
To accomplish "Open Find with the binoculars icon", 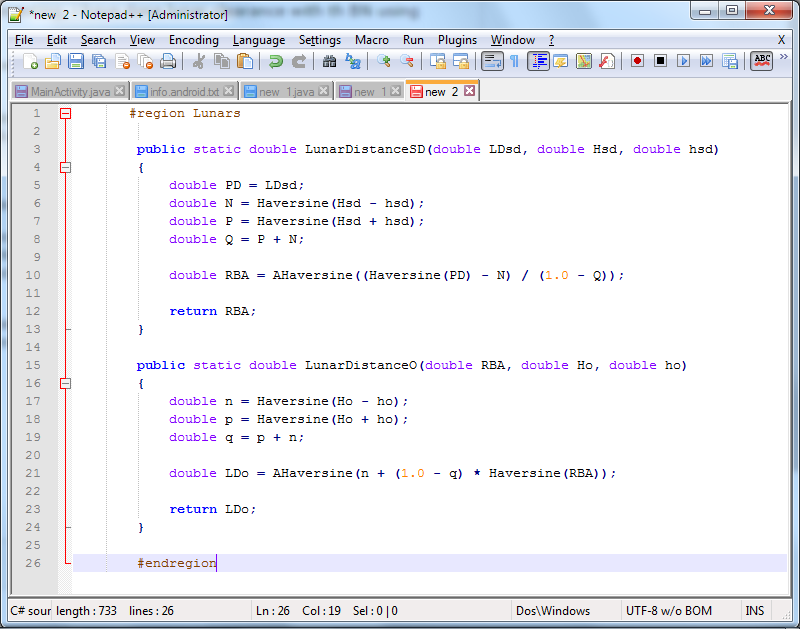I will [329, 61].
